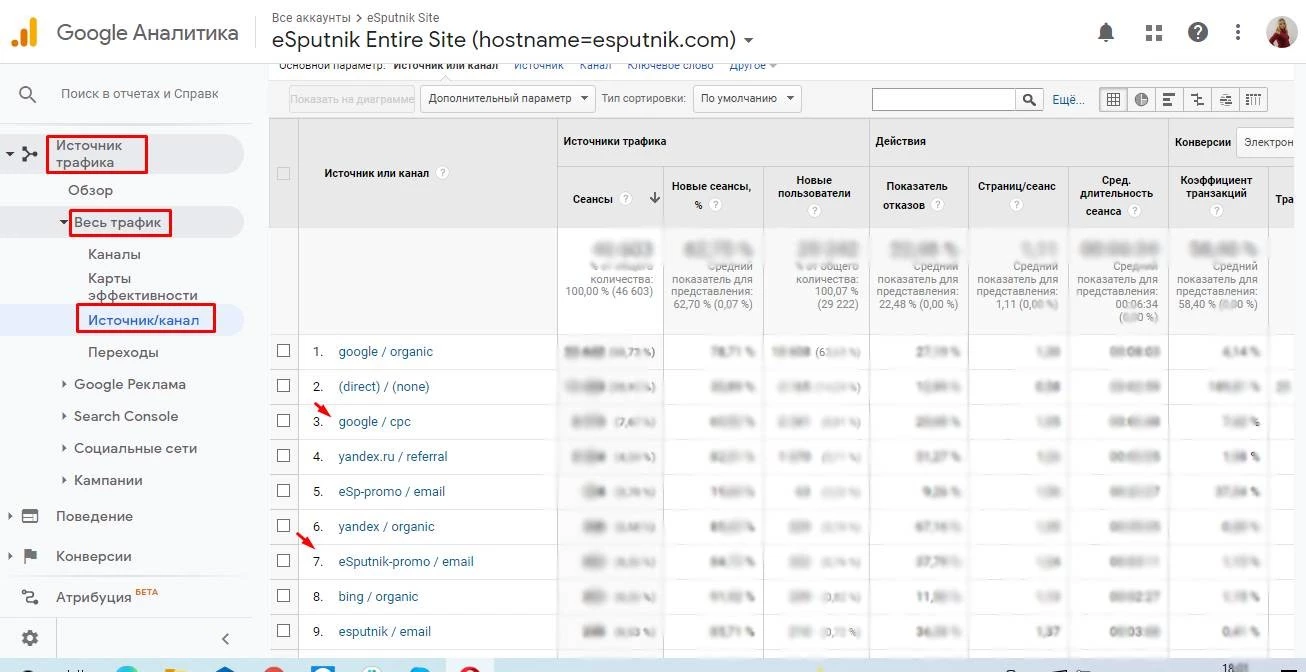Open help for Сеансы column

click(626, 199)
